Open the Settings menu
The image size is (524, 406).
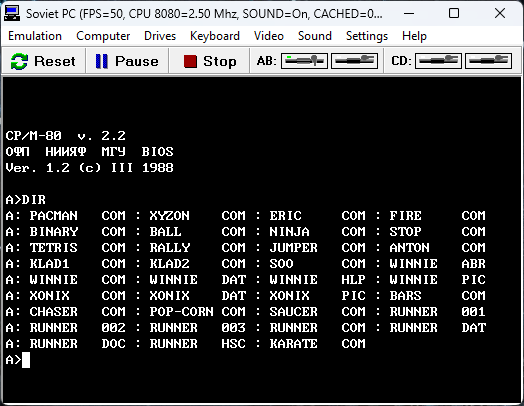pyautogui.click(x=367, y=36)
